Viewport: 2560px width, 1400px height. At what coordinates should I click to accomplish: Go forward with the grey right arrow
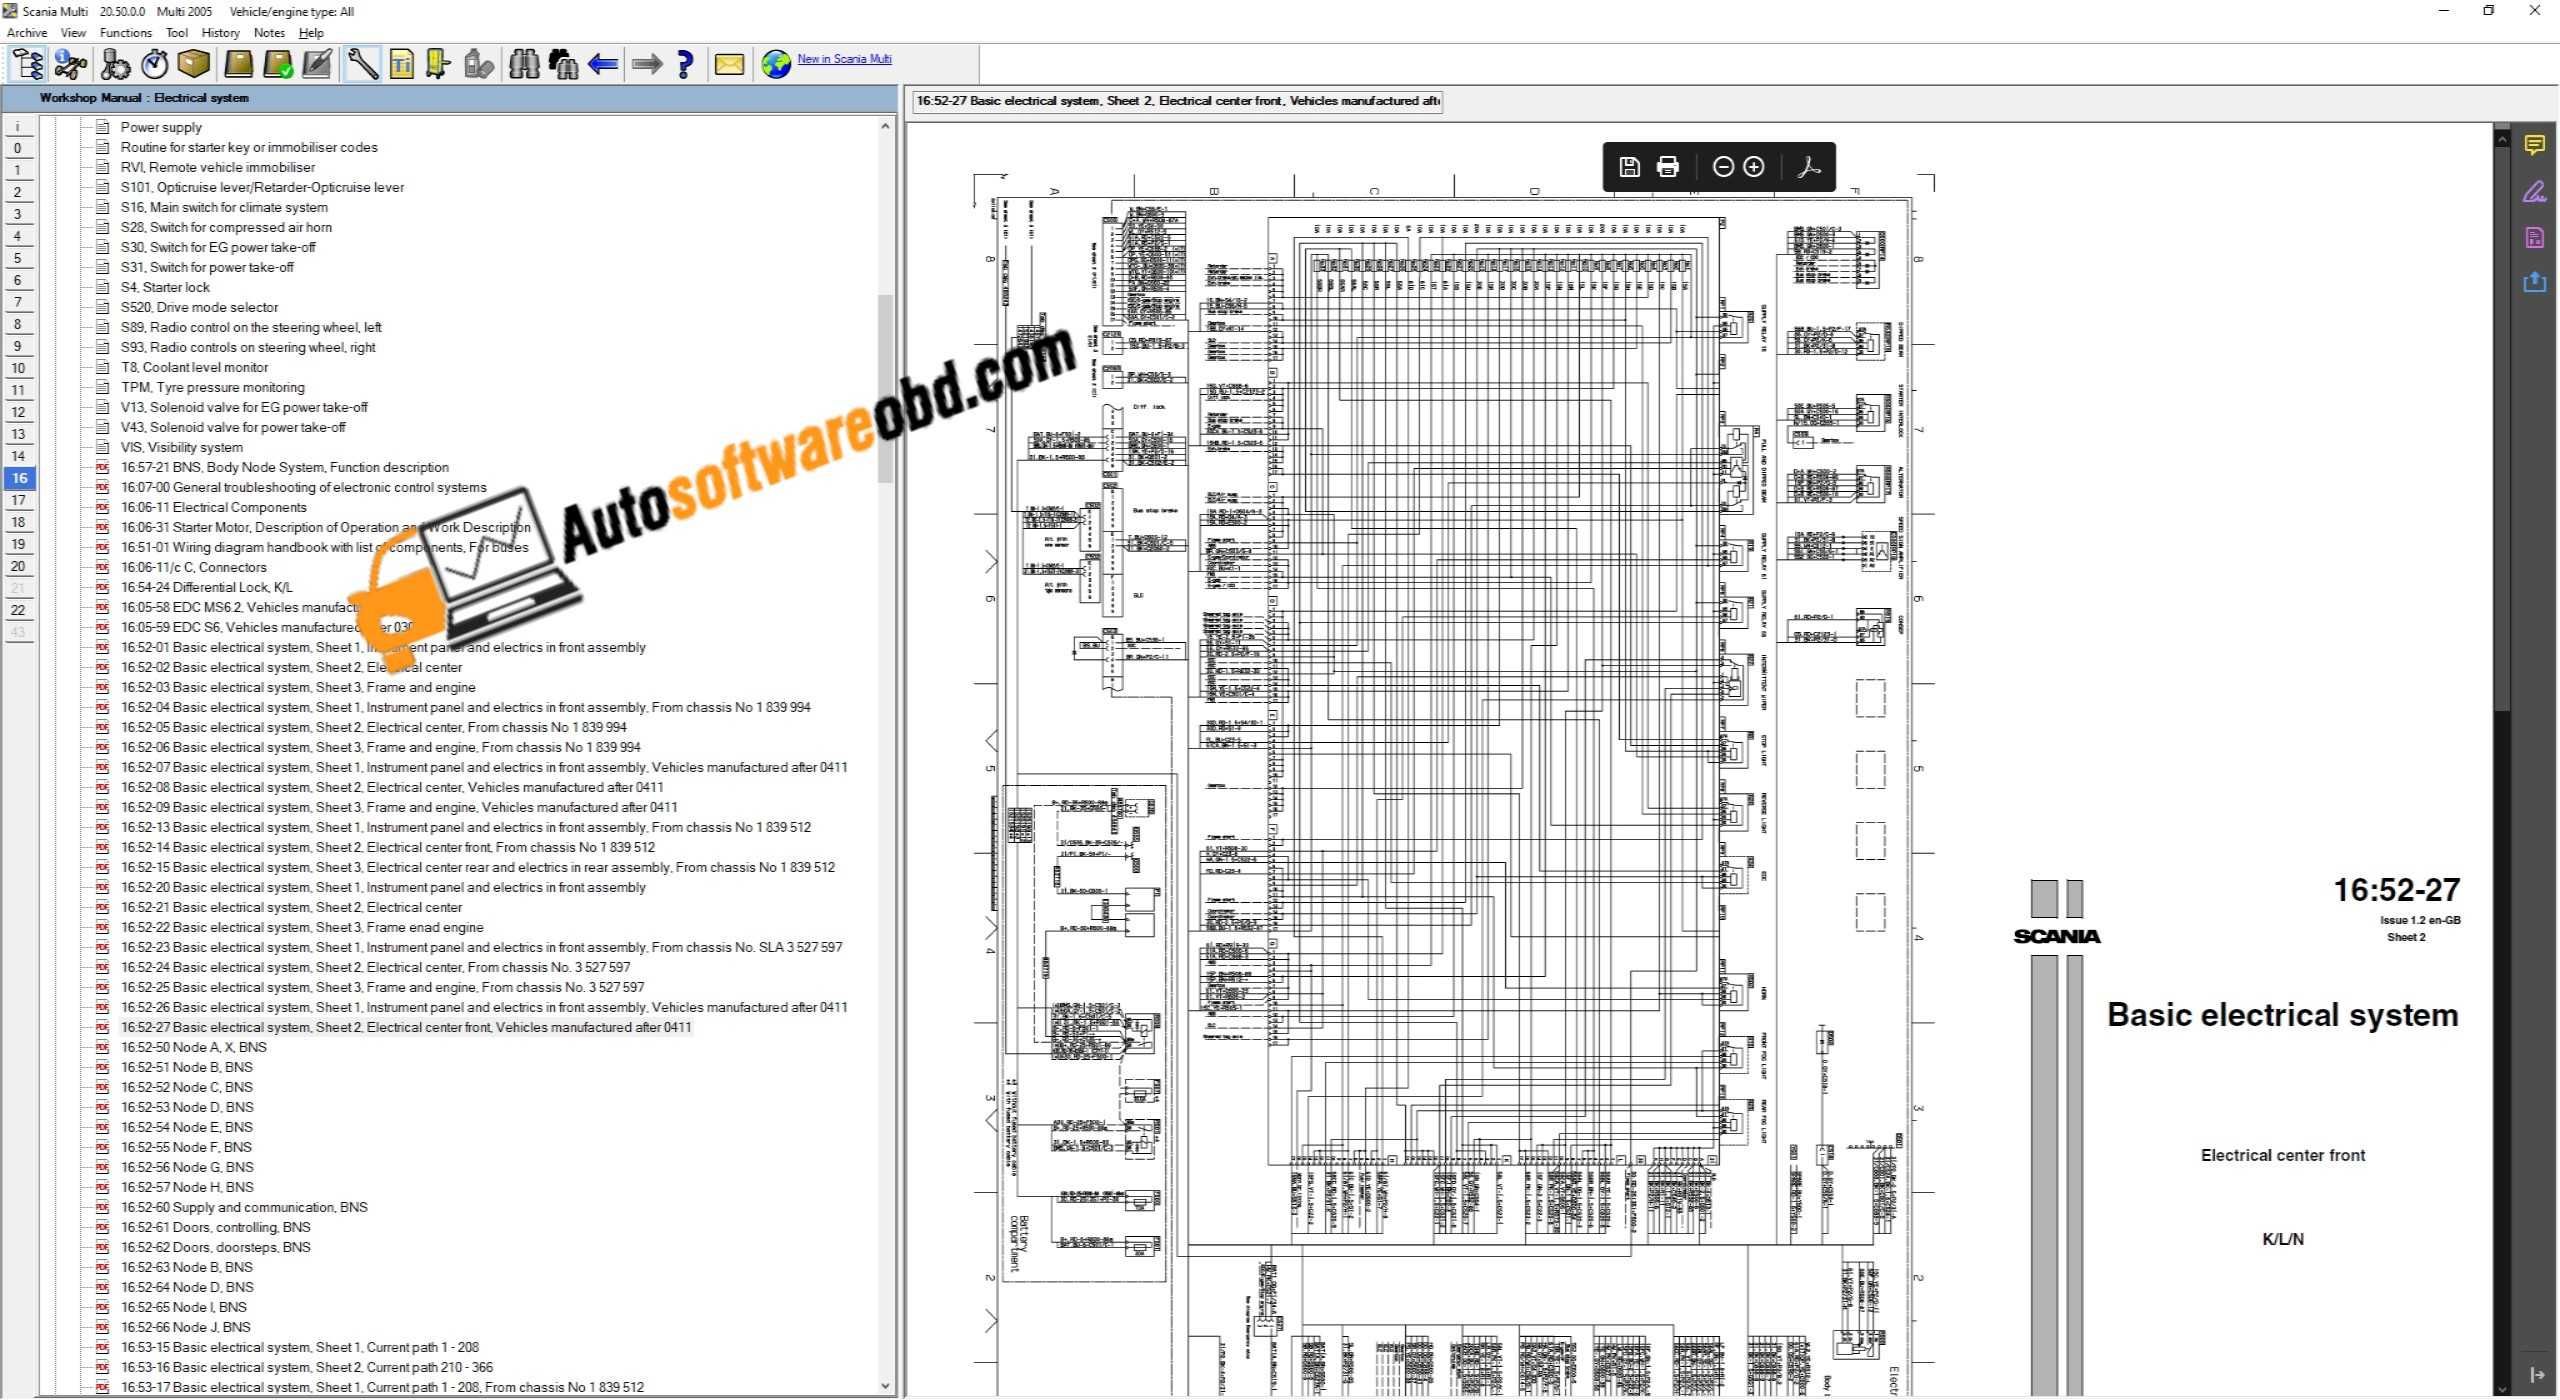[x=647, y=64]
